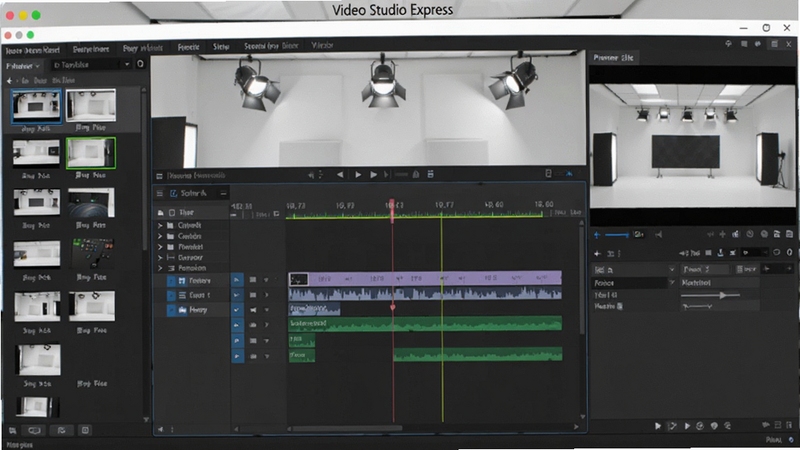Viewport: 800px width, 450px height.
Task: Expand the second folder in the timeline tree
Action: (x=160, y=236)
